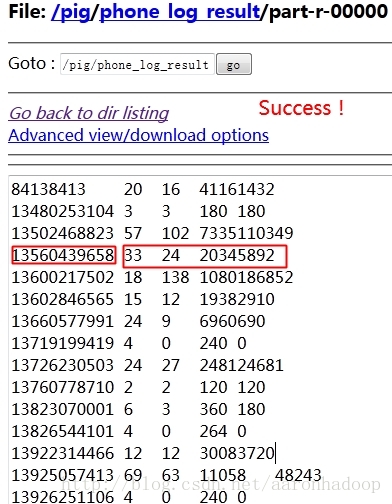The image size is (392, 504).
Task: Click the value 7335110349
Action: [246, 233]
